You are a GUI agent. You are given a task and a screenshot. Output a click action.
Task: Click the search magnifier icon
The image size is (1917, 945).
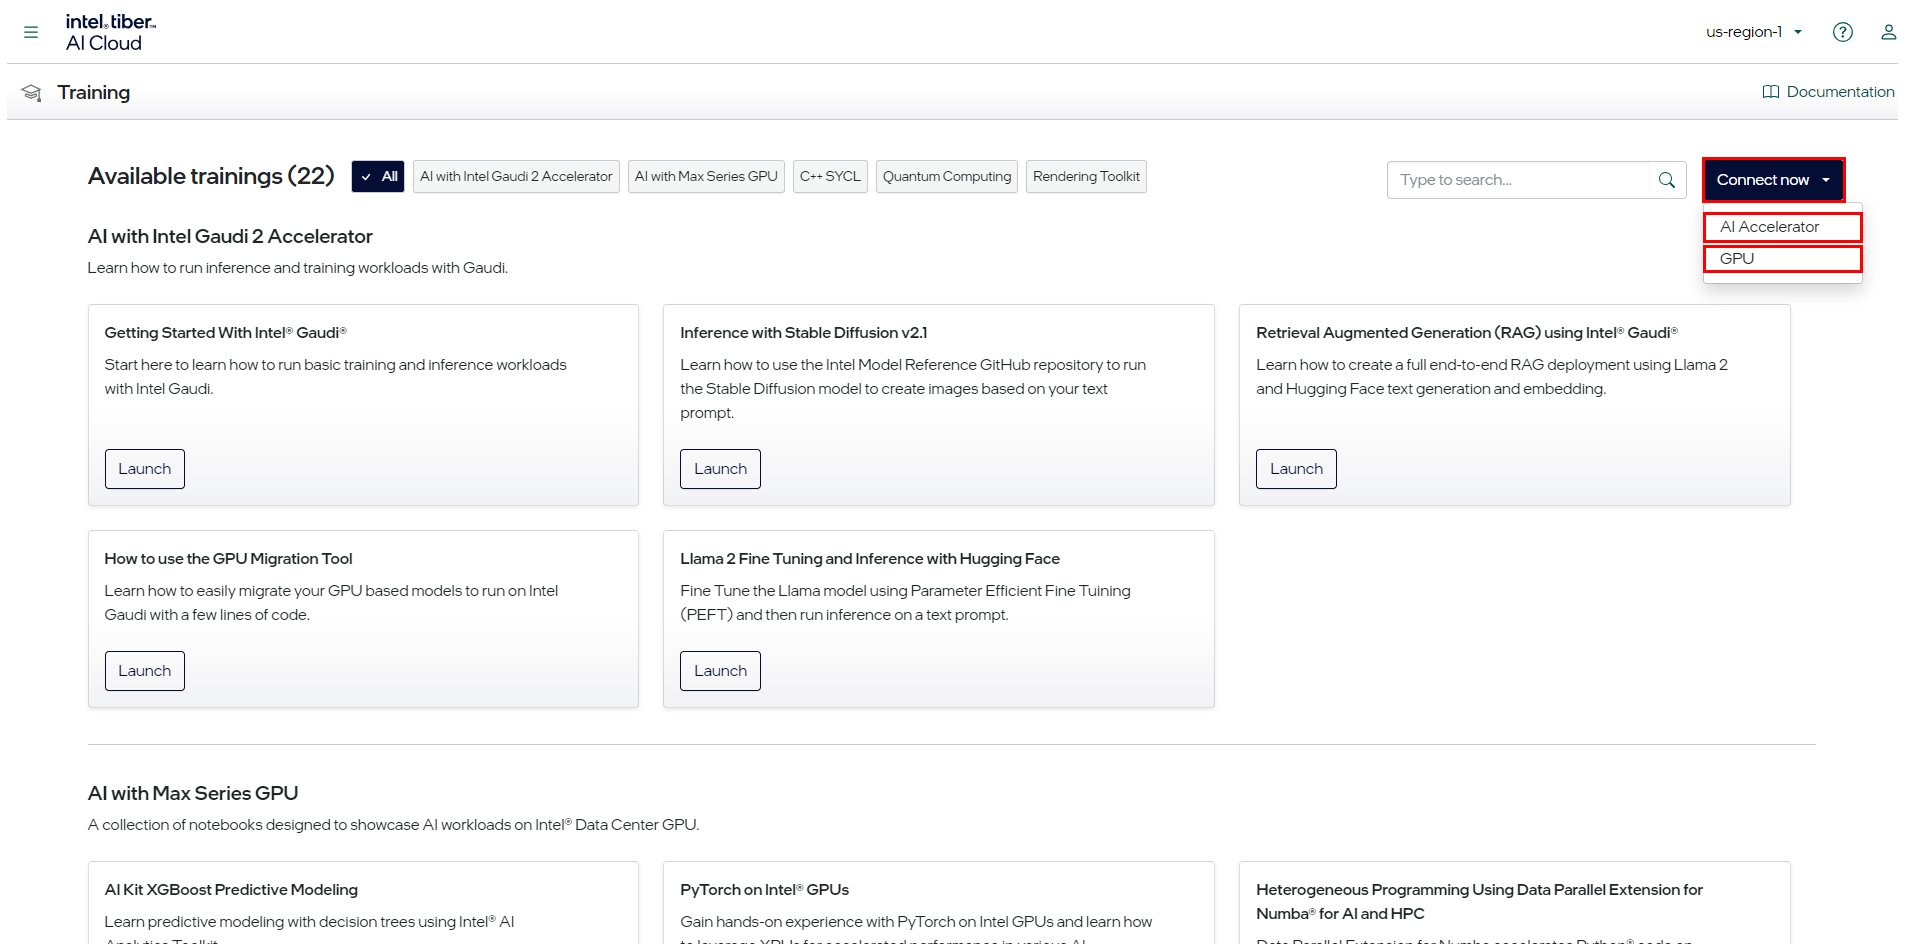(1666, 180)
